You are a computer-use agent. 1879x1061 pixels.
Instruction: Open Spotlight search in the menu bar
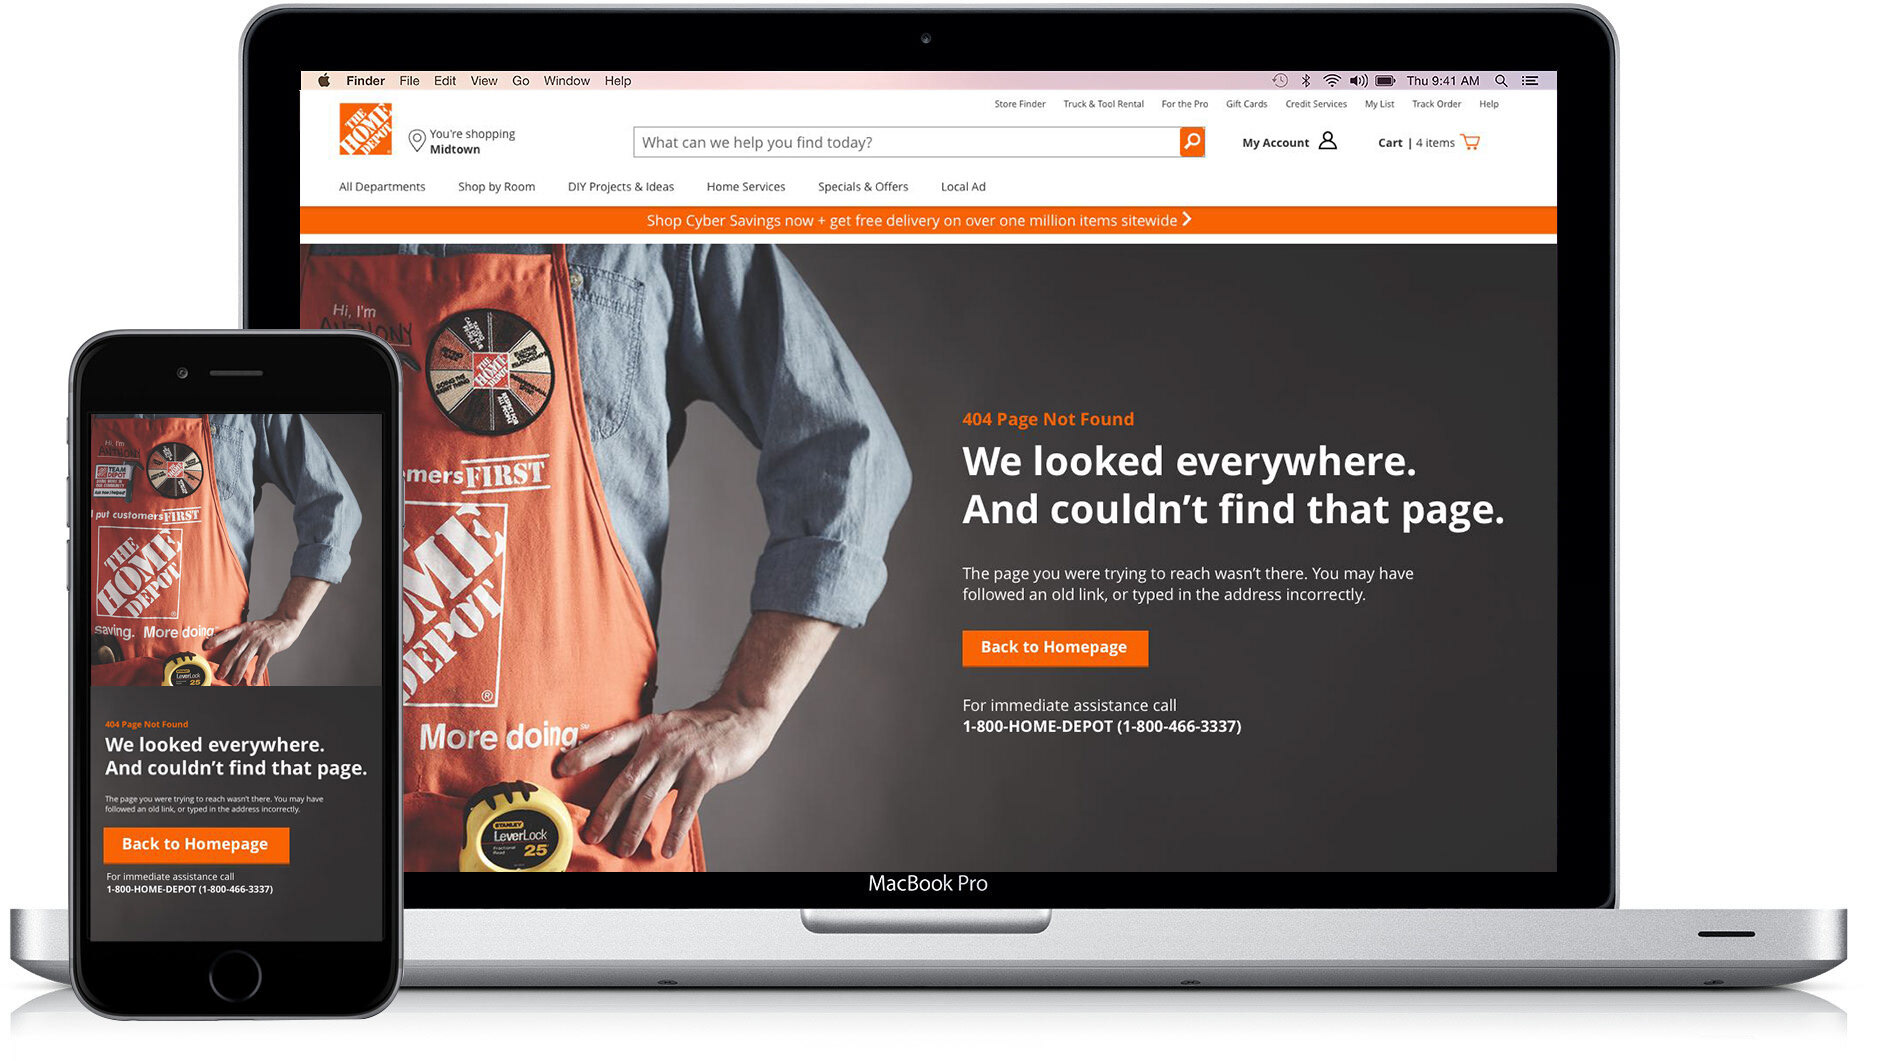(x=1501, y=81)
